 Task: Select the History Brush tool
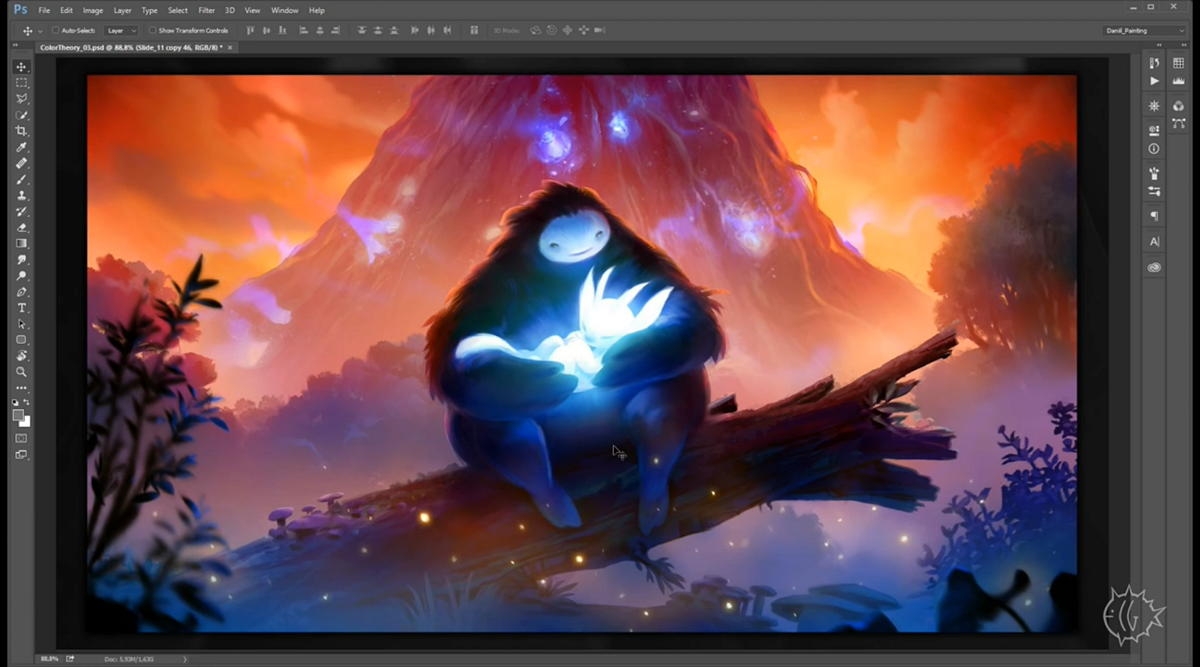tap(21, 212)
